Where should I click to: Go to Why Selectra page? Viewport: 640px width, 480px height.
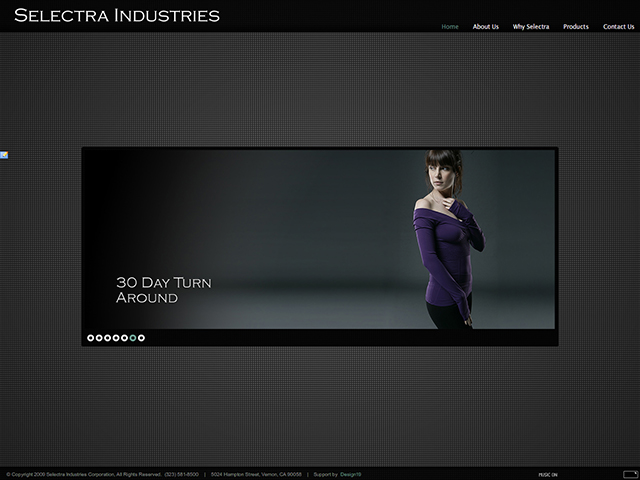531,27
